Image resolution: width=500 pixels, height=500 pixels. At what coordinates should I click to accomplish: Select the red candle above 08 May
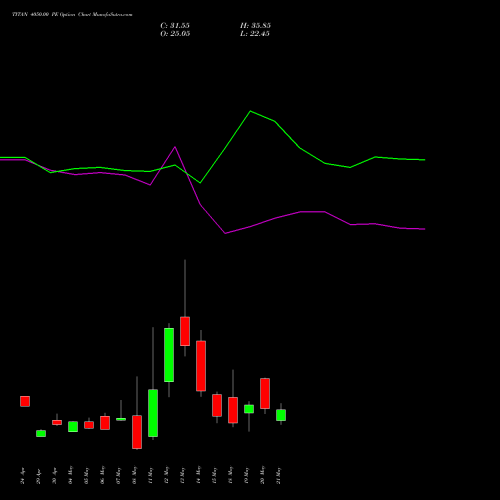pos(137,432)
